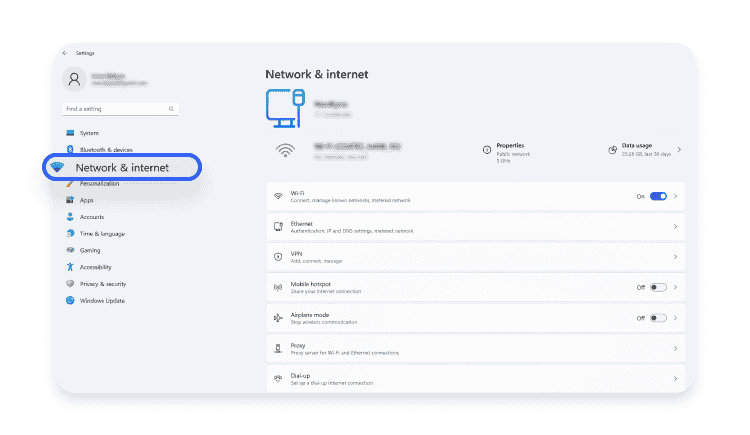Click the Personalization brush icon
The image size is (750, 435).
[70, 184]
